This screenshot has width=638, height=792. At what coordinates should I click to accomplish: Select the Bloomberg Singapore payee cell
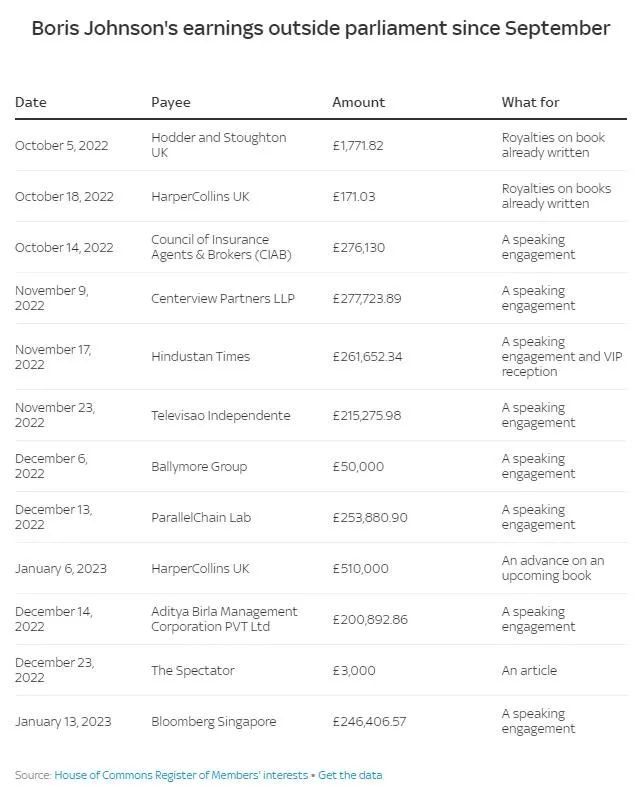tap(214, 722)
